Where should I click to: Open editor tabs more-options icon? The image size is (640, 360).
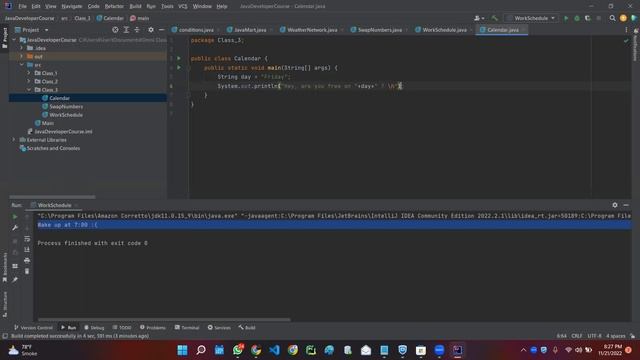tap(626, 30)
